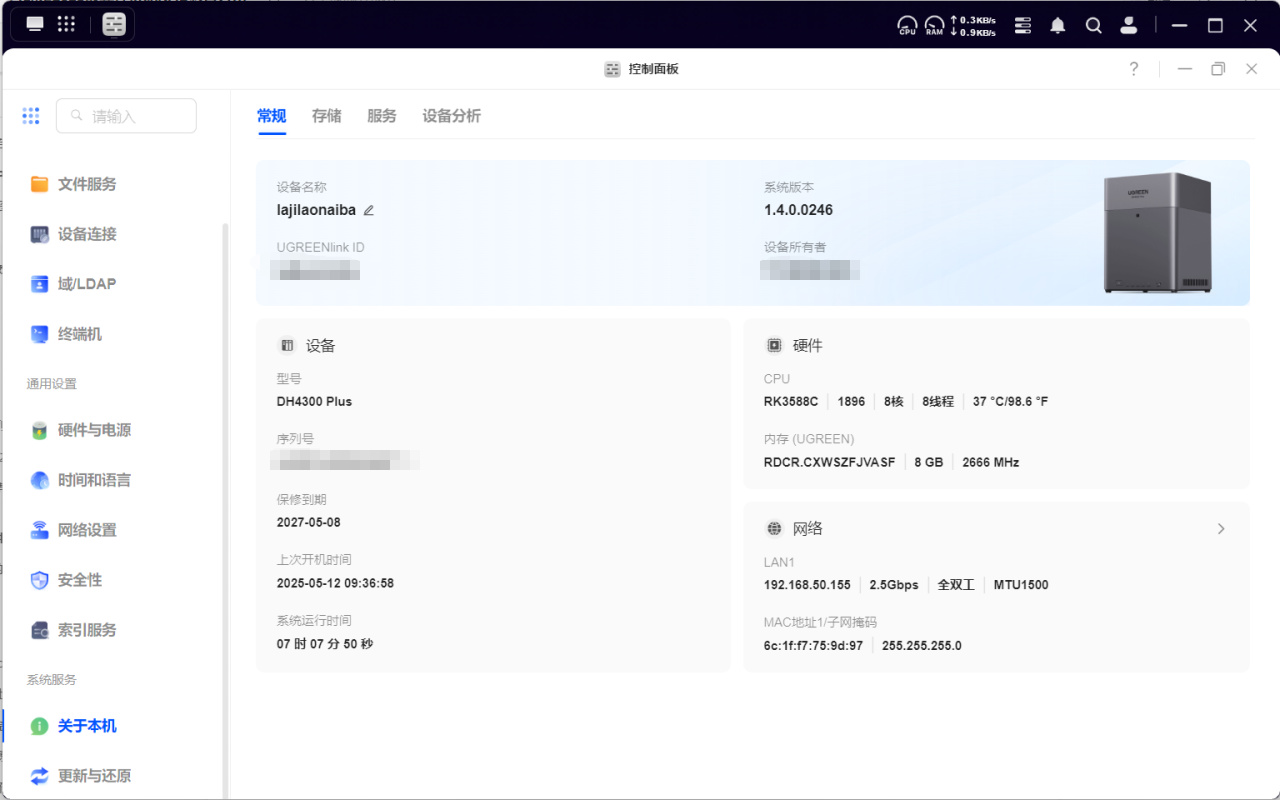Viewport: 1280px width, 800px height.
Task: Minimize the 控制面板 inner window
Action: [1185, 69]
